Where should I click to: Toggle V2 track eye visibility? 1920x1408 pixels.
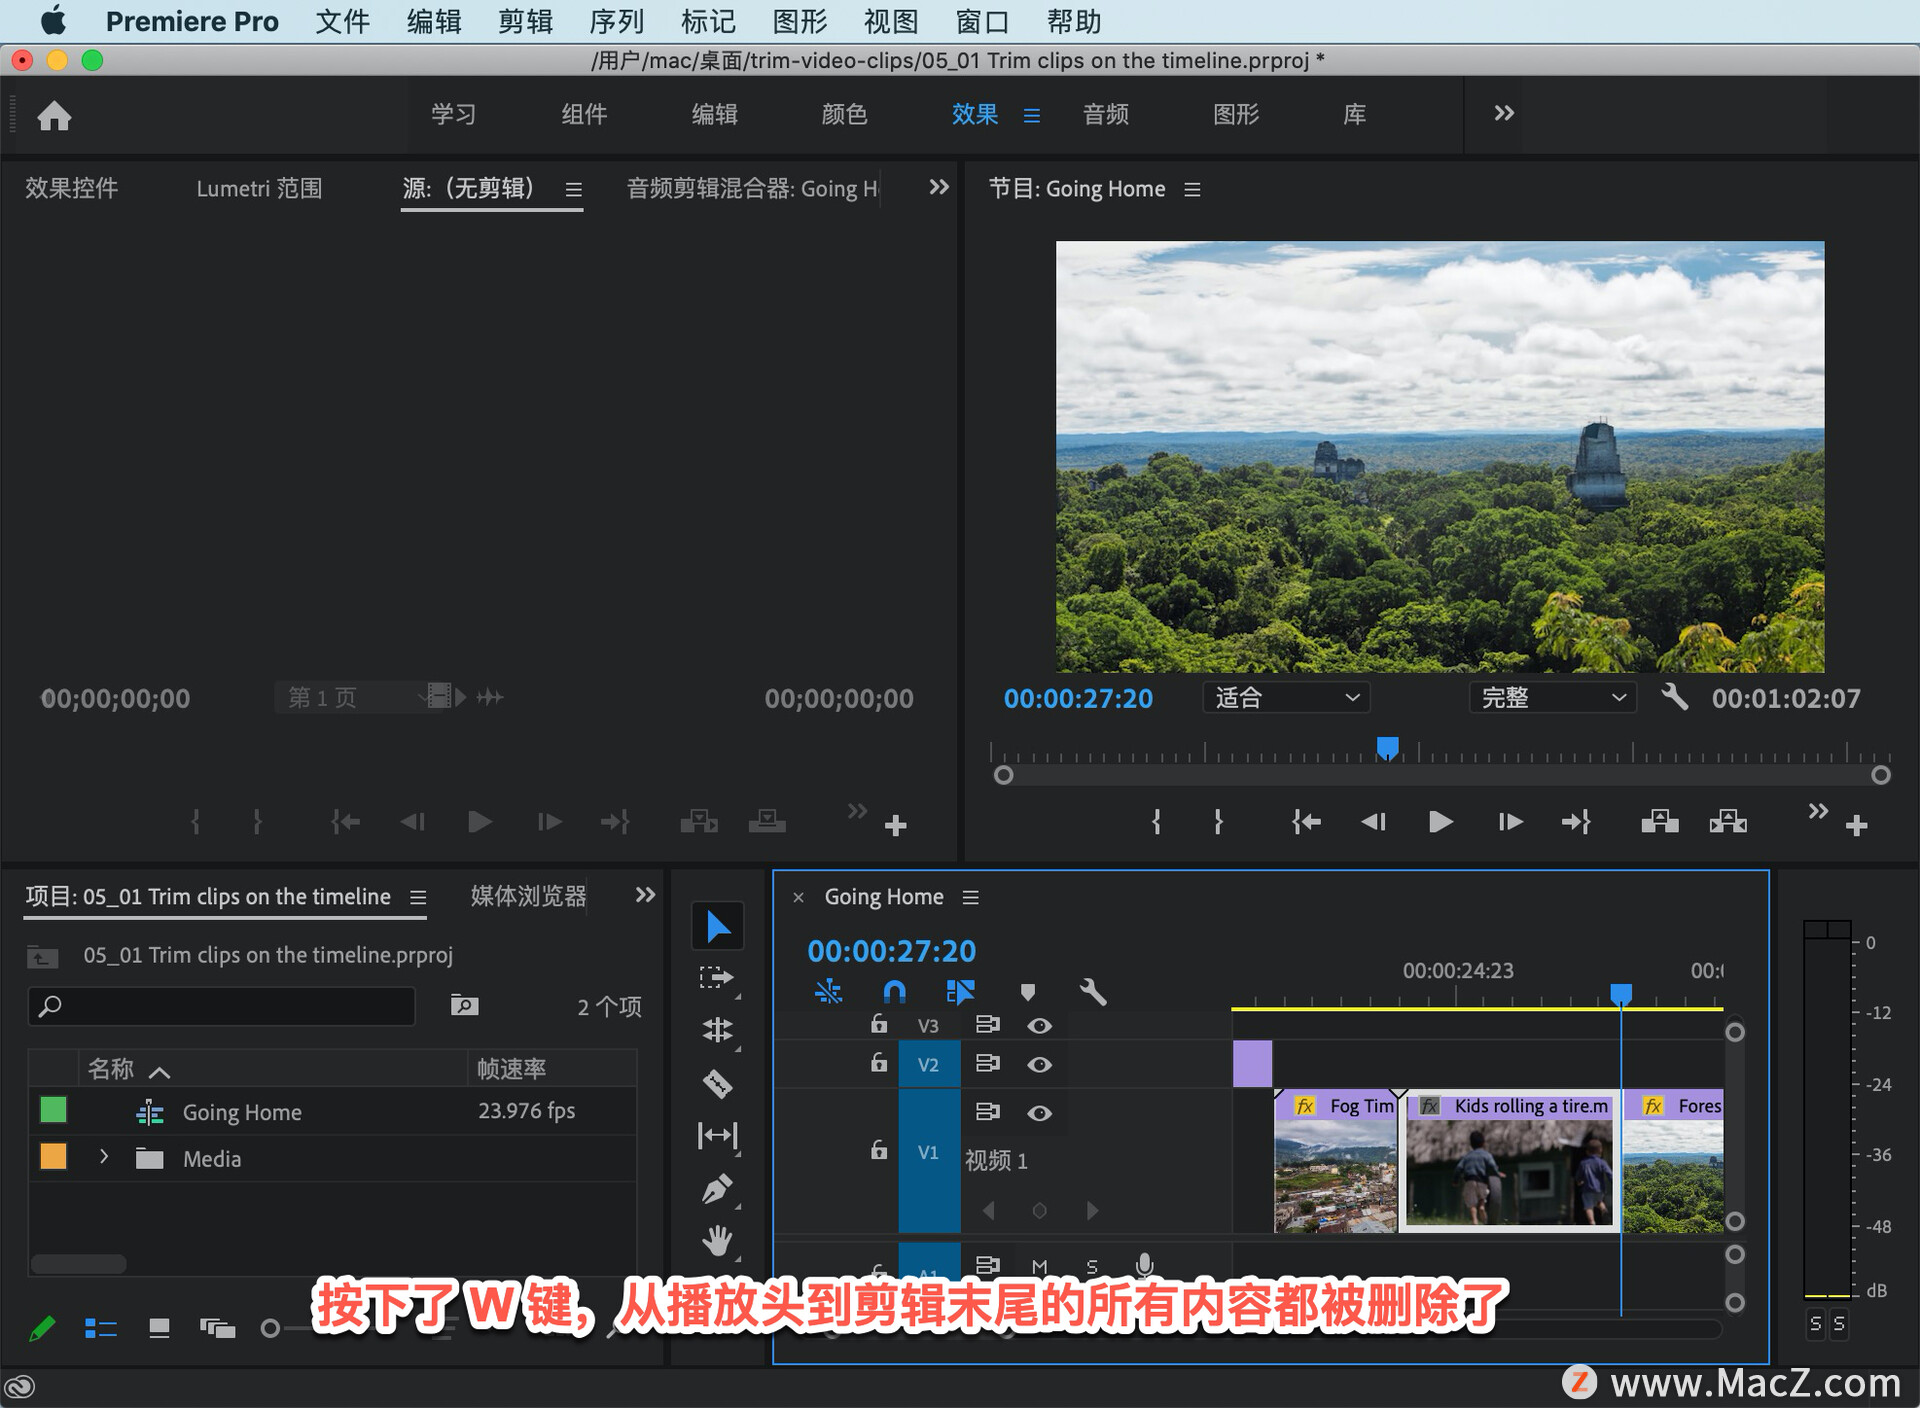pos(1039,1065)
